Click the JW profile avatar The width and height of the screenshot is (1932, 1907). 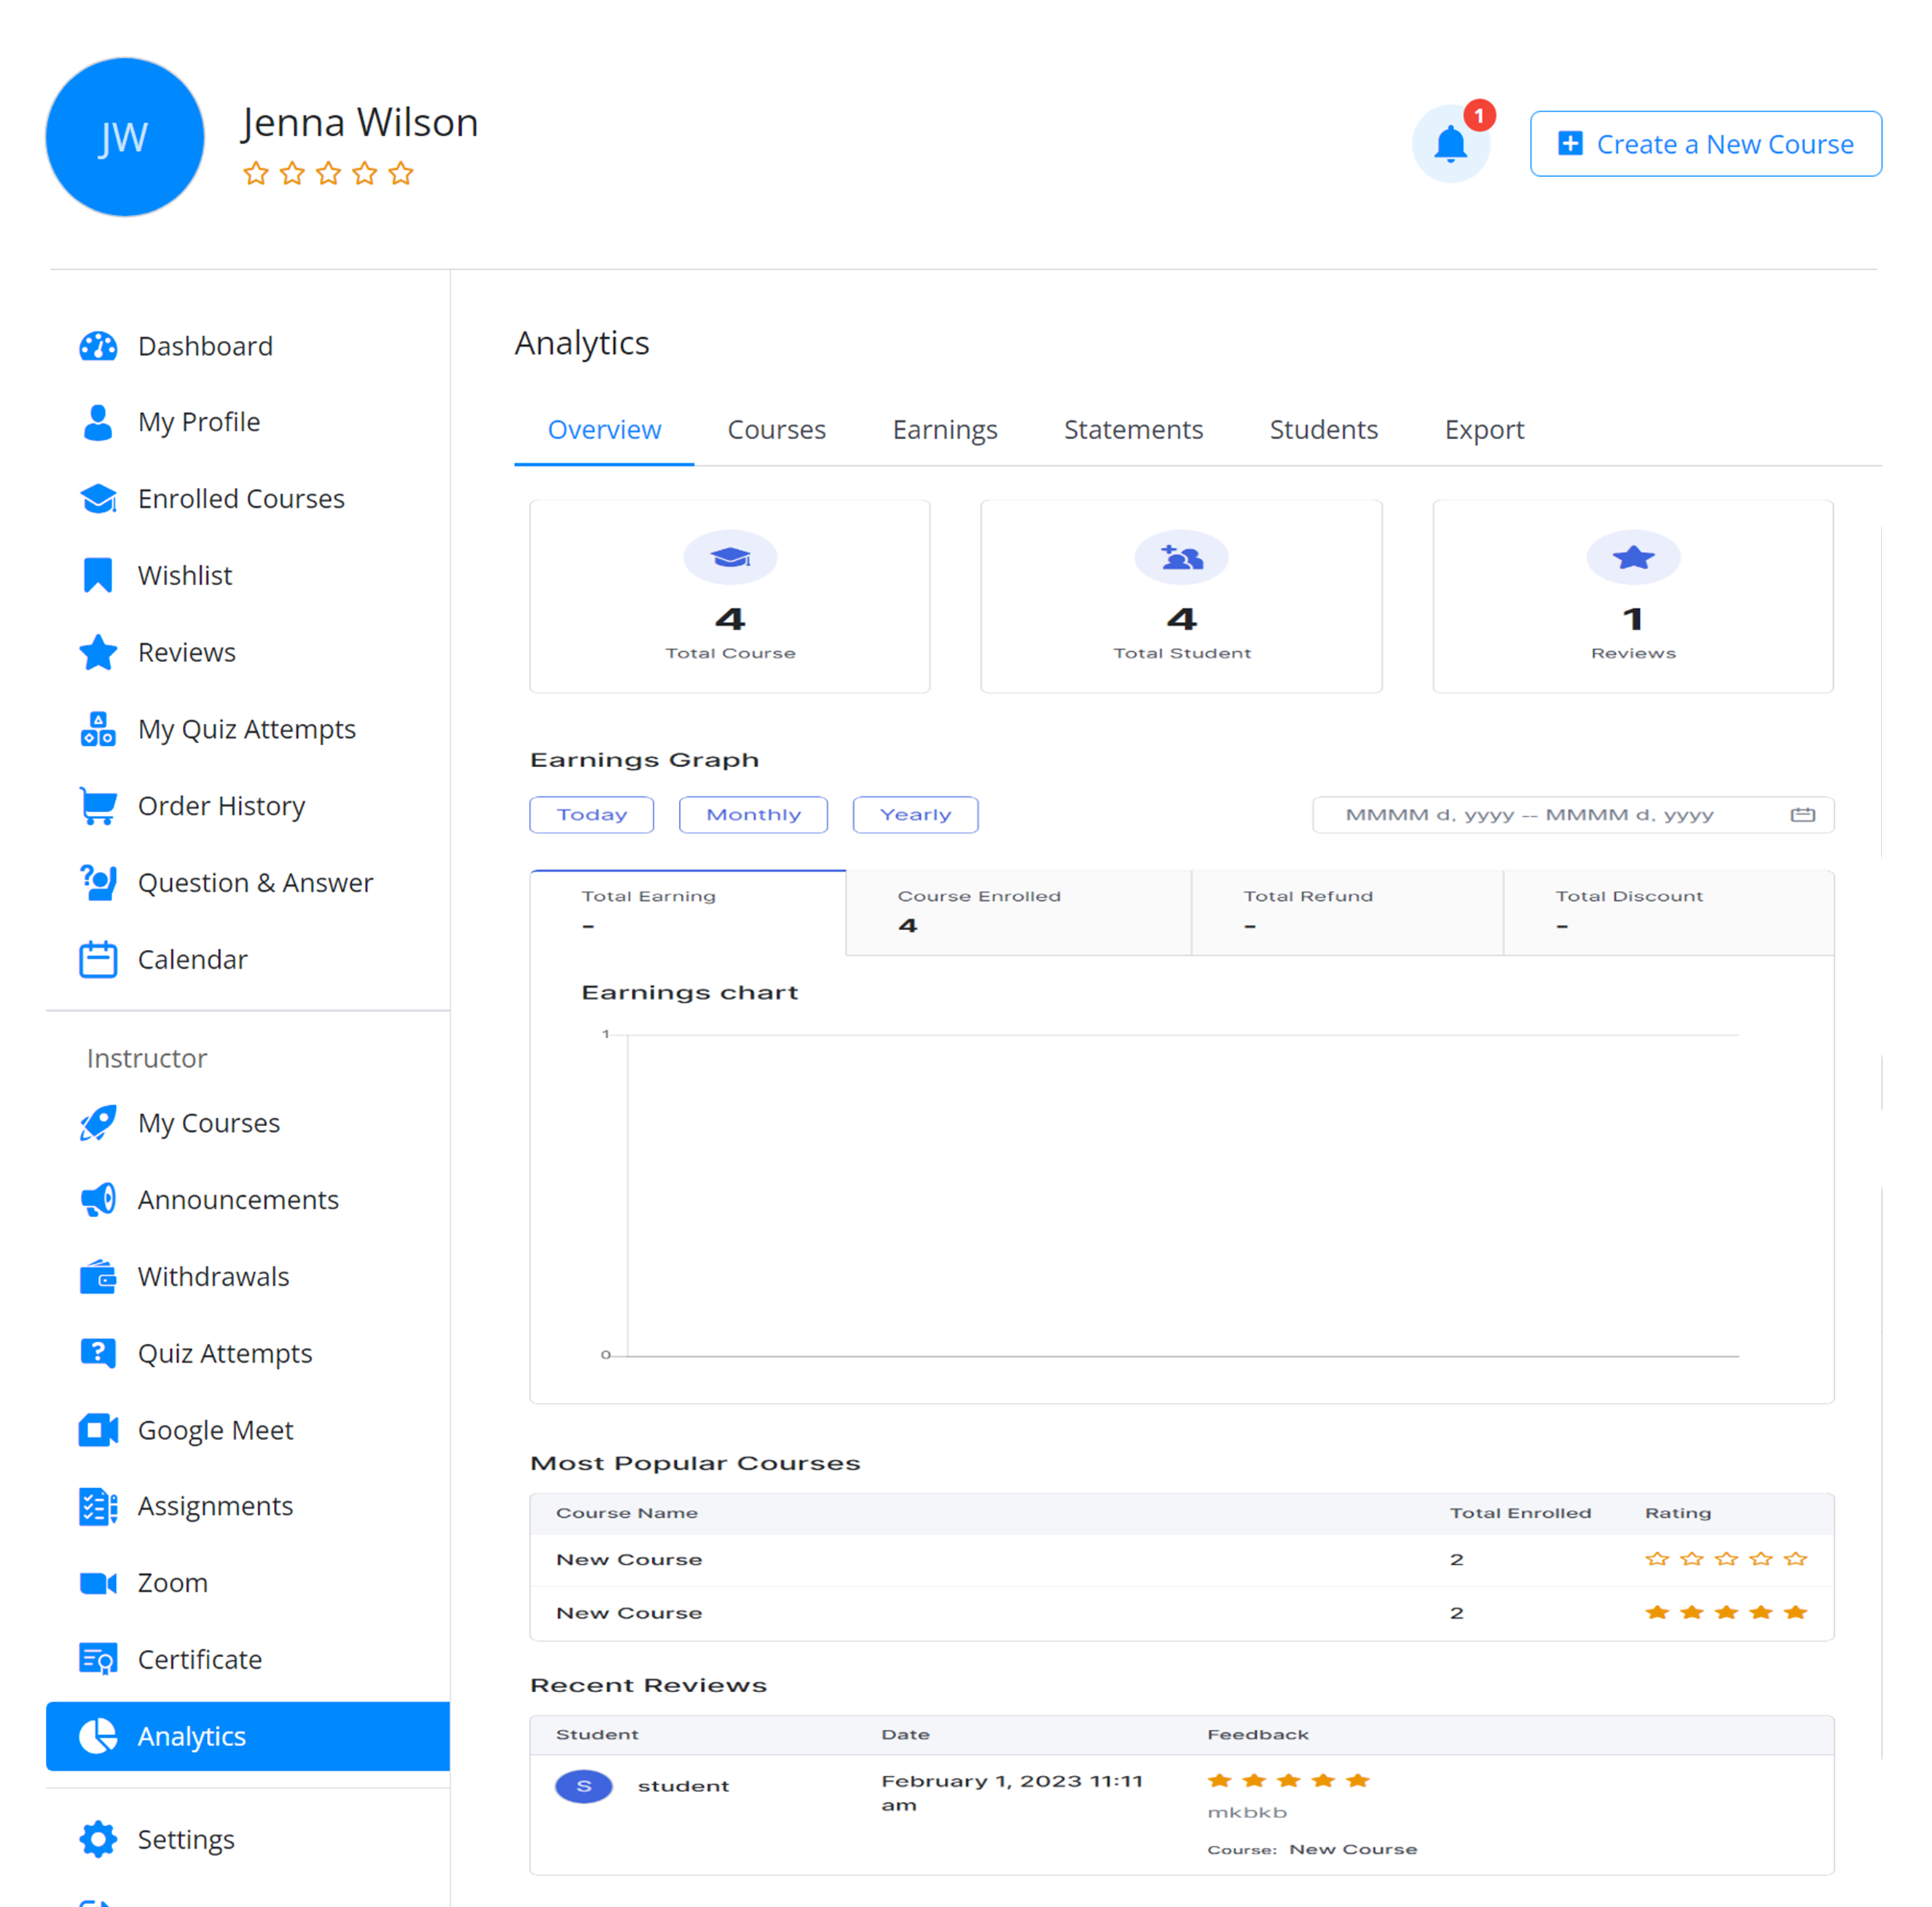(x=125, y=137)
